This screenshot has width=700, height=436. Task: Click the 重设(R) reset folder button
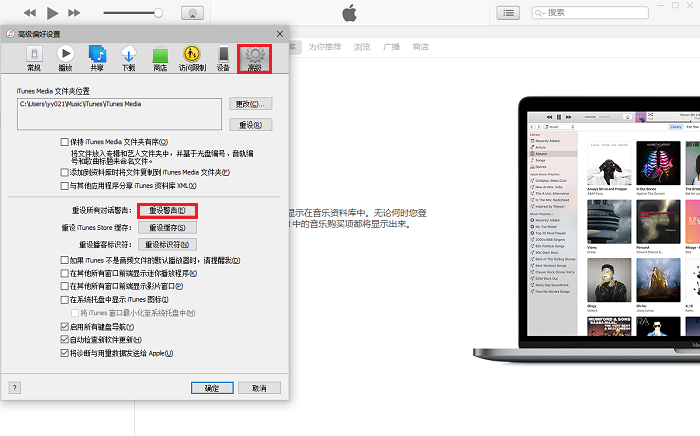click(250, 125)
